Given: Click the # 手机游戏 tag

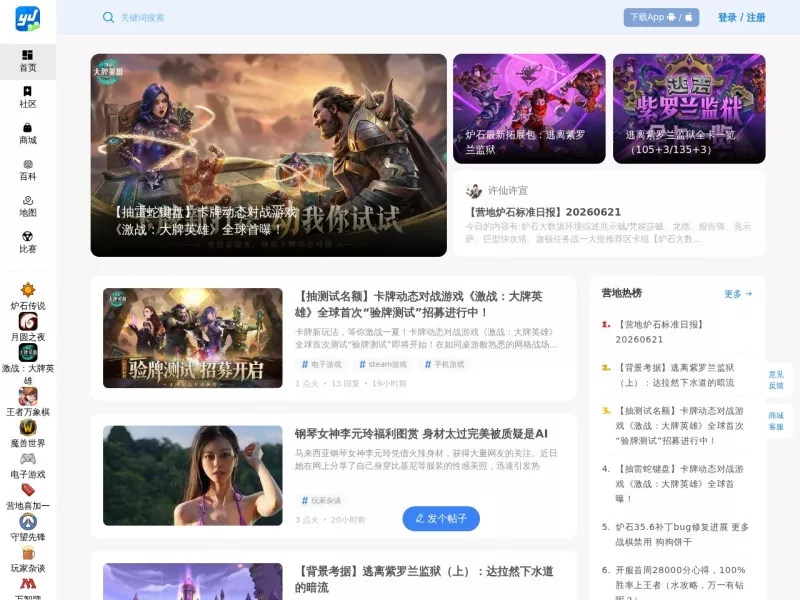Looking at the screenshot, I should [x=444, y=364].
